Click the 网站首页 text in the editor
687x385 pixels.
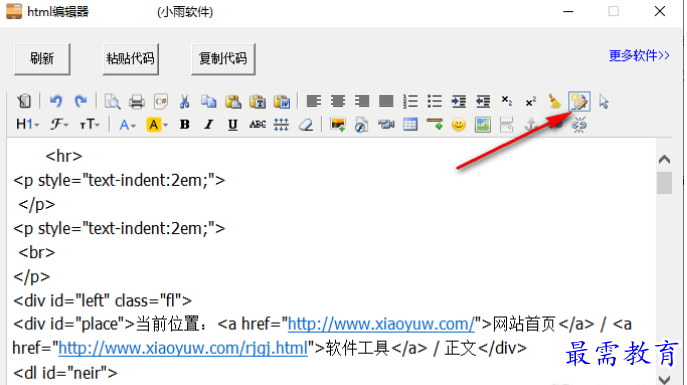[x=524, y=325]
